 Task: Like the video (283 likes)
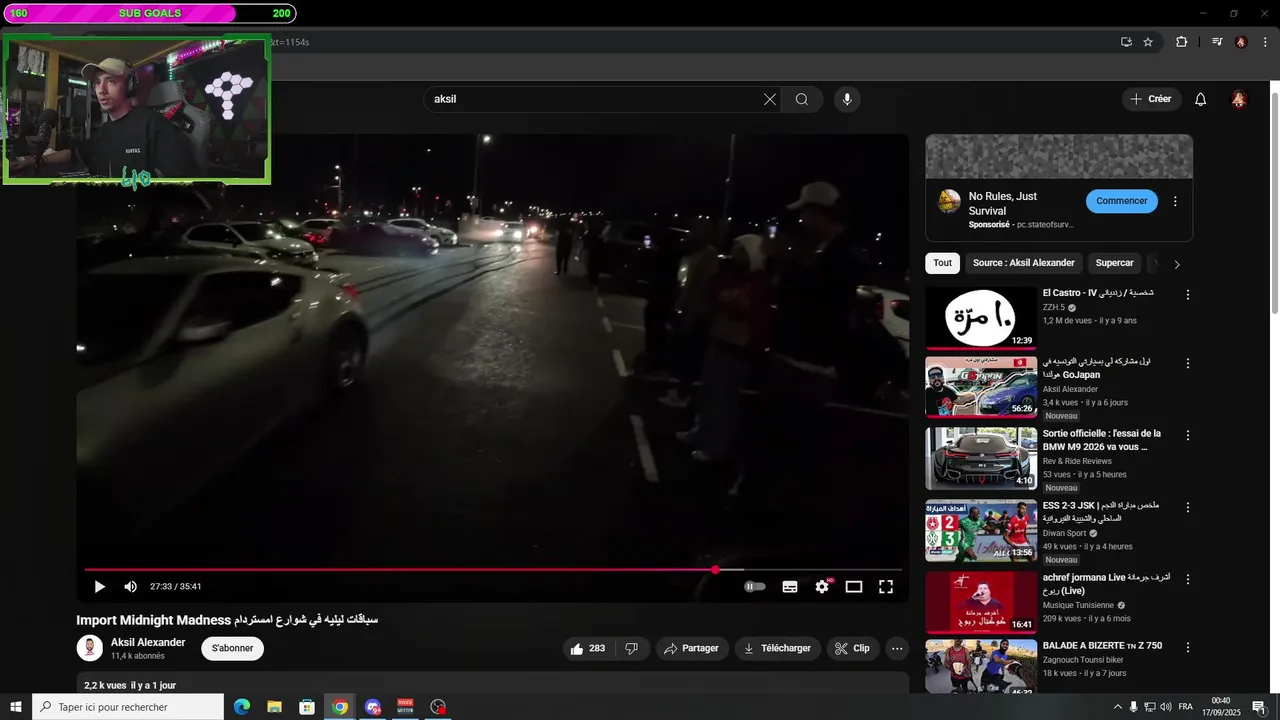click(589, 648)
